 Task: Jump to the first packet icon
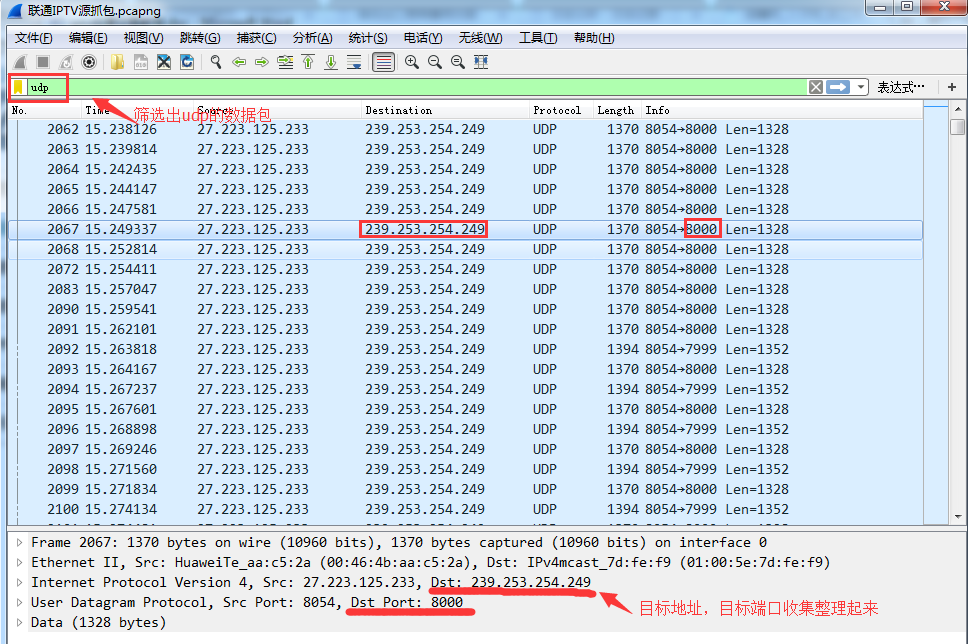(308, 62)
